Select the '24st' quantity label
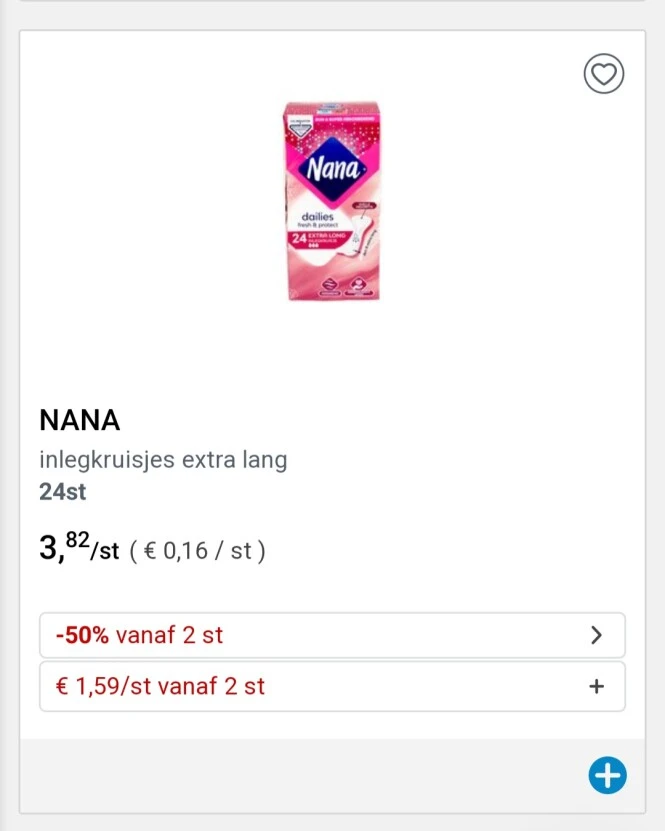This screenshot has height=831, width=665. tap(63, 492)
